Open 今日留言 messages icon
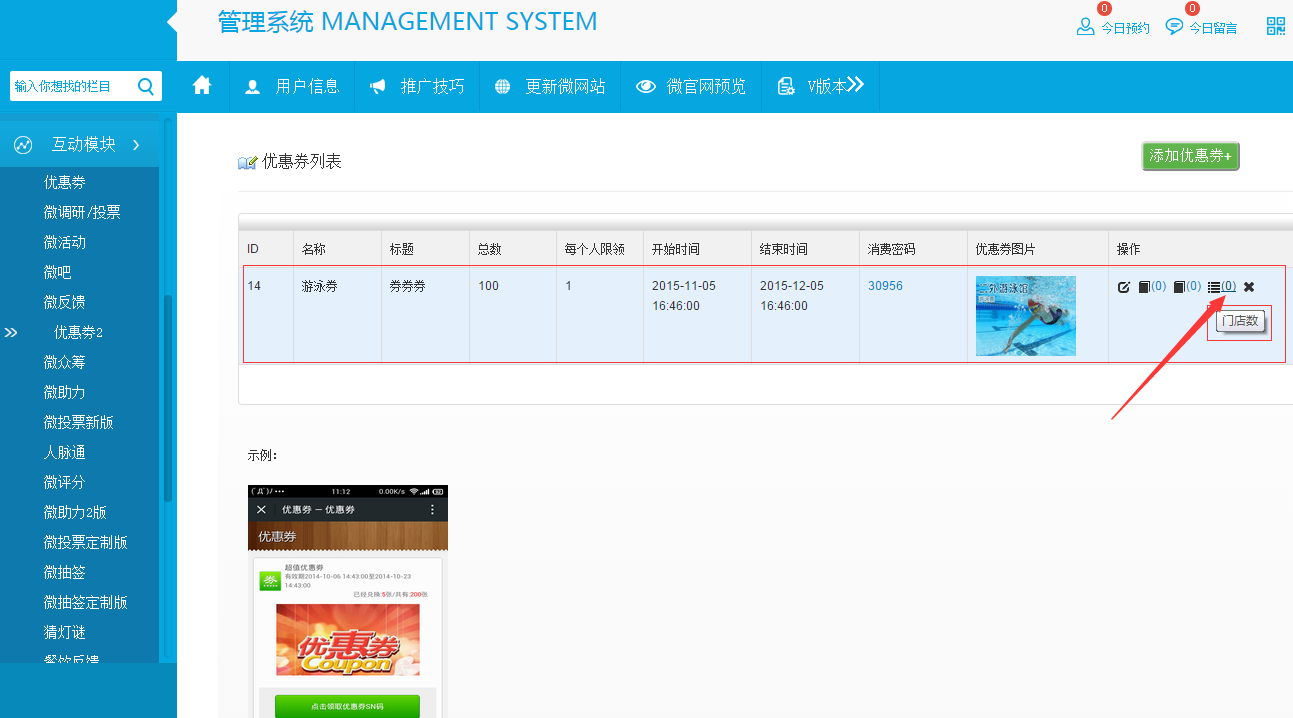 [x=1174, y=27]
